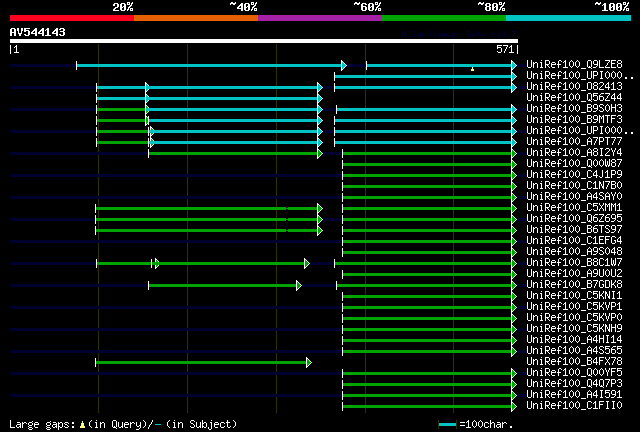Screen dimensions: 640x432
Task: Select the UniRef100_Q6Z695 label
Action: pos(574,219)
